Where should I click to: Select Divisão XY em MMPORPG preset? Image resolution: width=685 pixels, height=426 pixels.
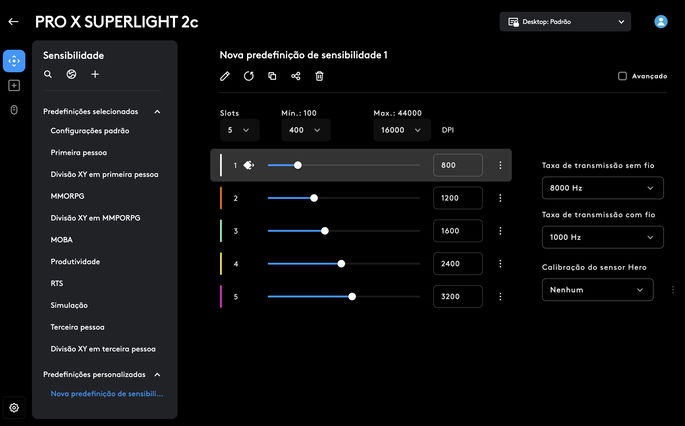(x=95, y=218)
